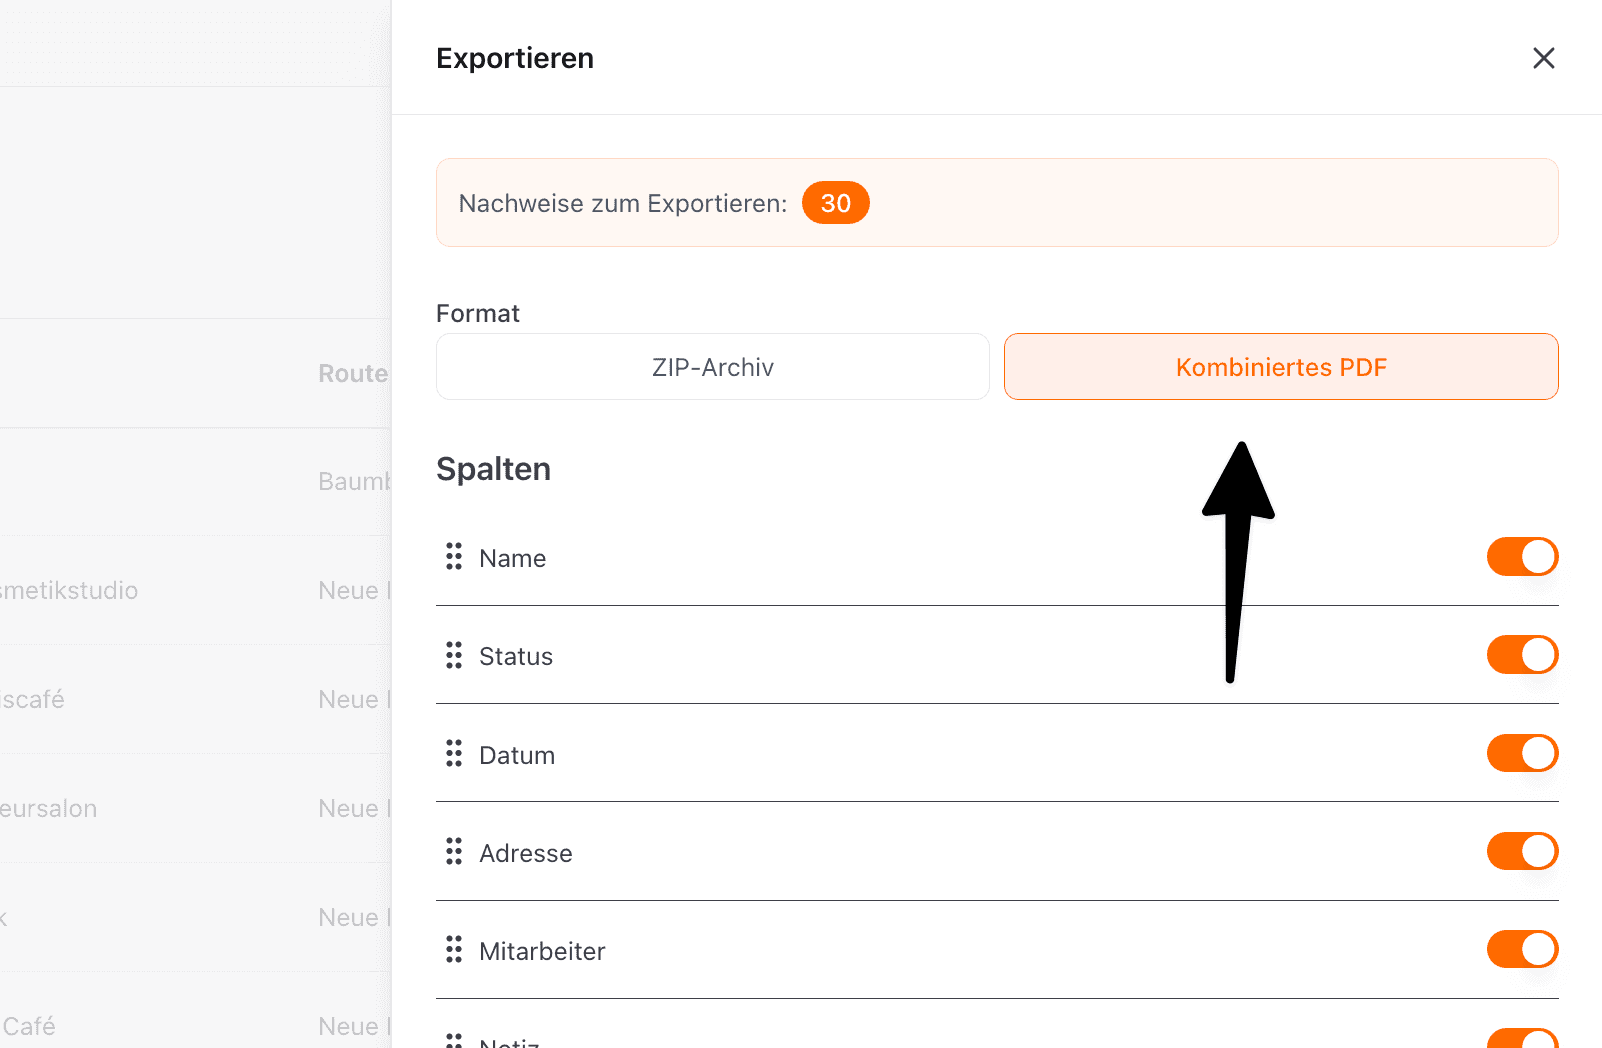Disable the Name column toggle
This screenshot has height=1048, width=1602.
click(1521, 557)
